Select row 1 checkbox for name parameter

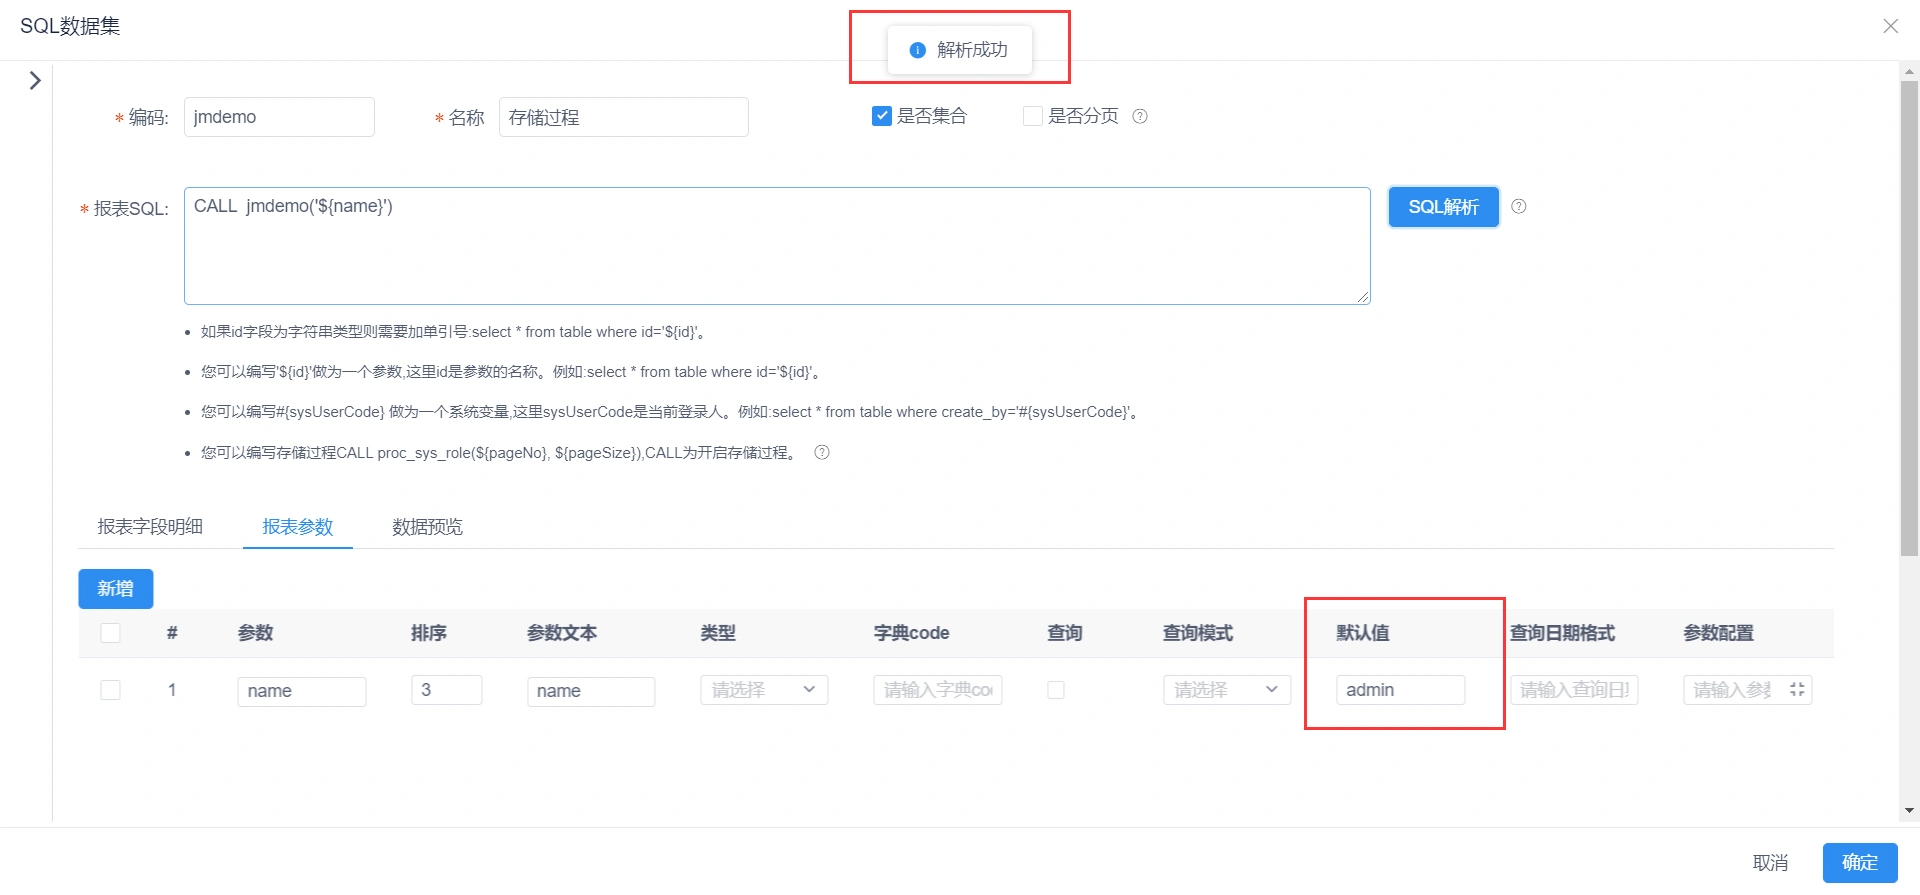click(x=111, y=690)
